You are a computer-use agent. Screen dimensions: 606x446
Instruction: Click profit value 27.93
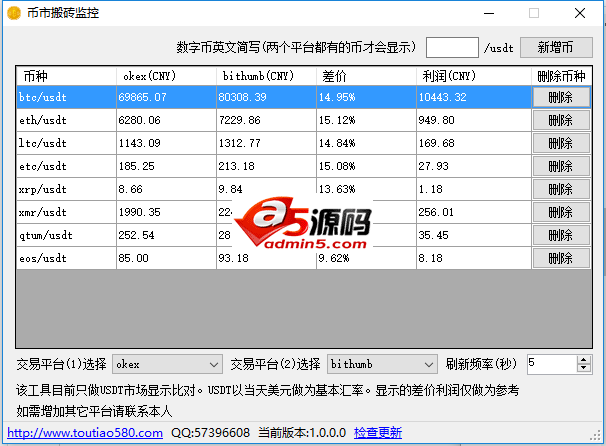(474, 166)
